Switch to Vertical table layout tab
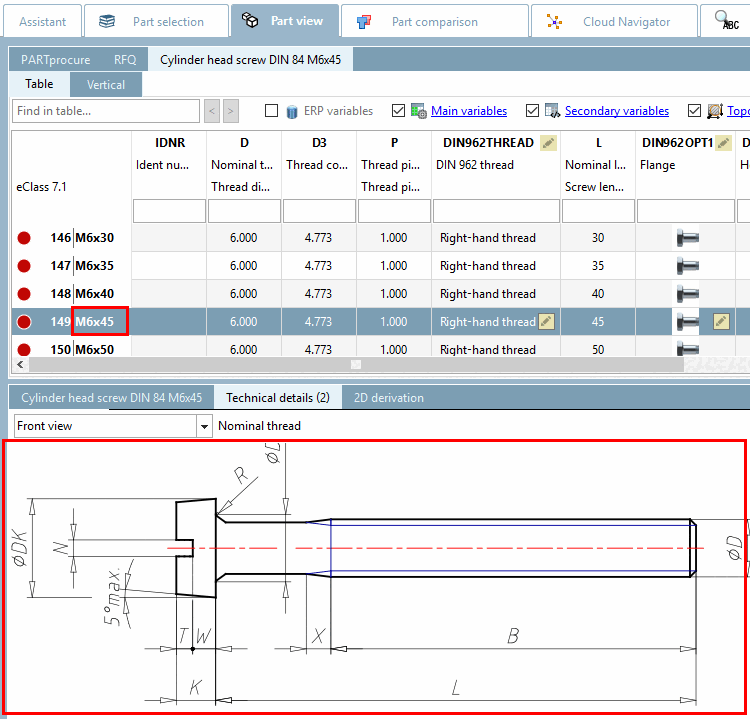The height and width of the screenshot is (719, 750). pos(106,85)
